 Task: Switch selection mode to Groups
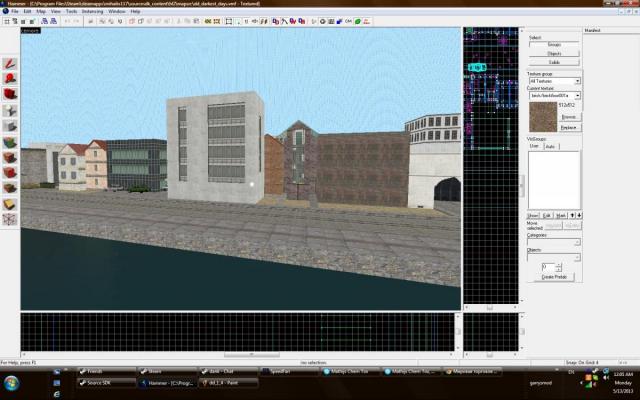[553, 44]
